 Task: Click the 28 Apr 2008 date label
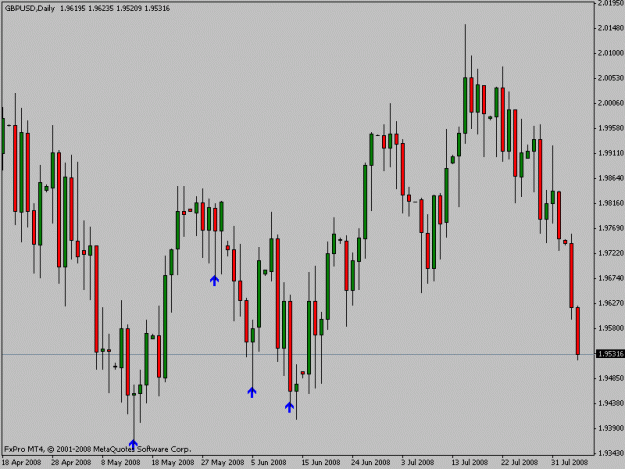[71, 463]
